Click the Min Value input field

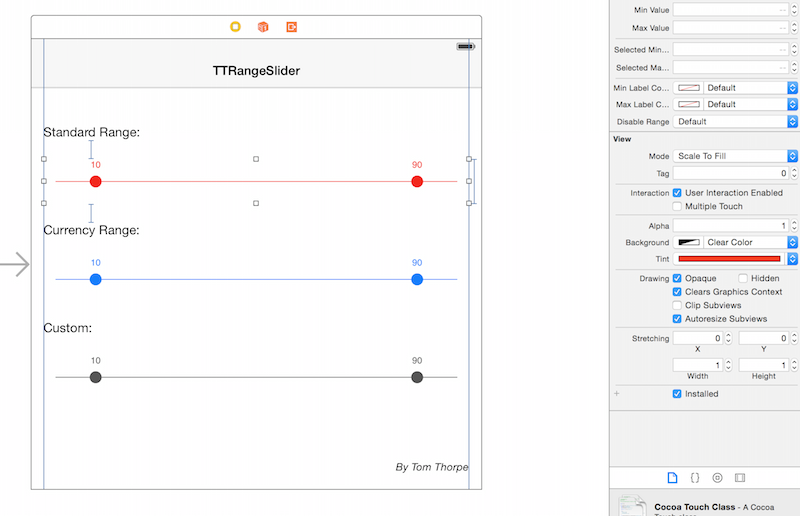click(731, 10)
